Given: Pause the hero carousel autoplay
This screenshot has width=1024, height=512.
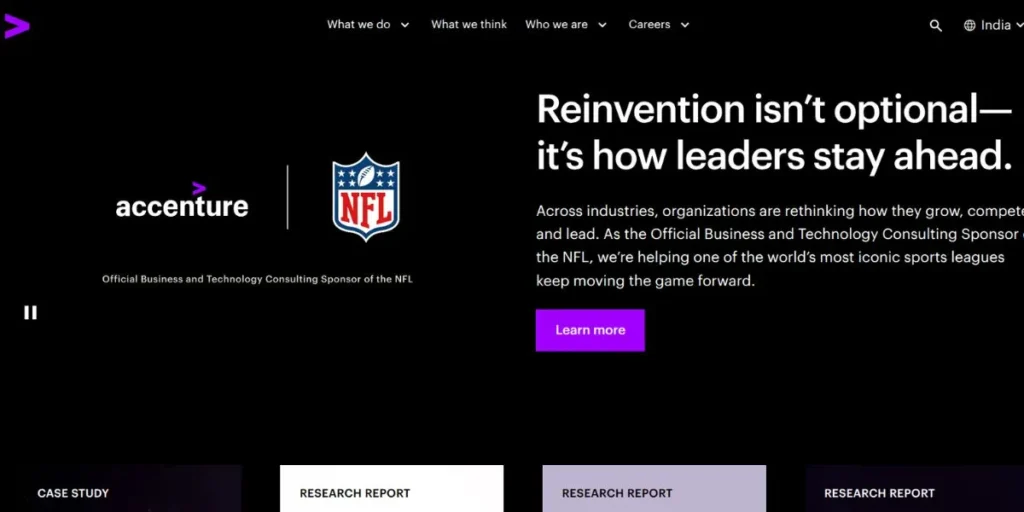Looking at the screenshot, I should (30, 312).
